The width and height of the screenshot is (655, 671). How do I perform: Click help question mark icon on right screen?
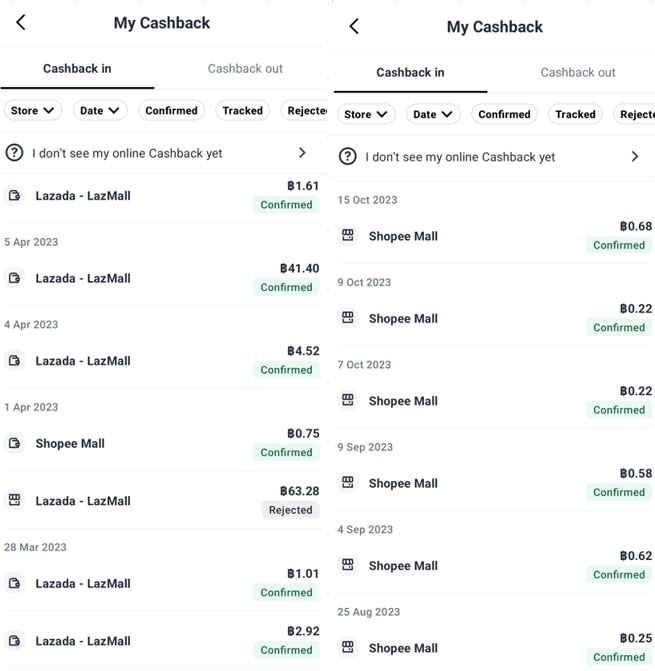pyautogui.click(x=347, y=157)
